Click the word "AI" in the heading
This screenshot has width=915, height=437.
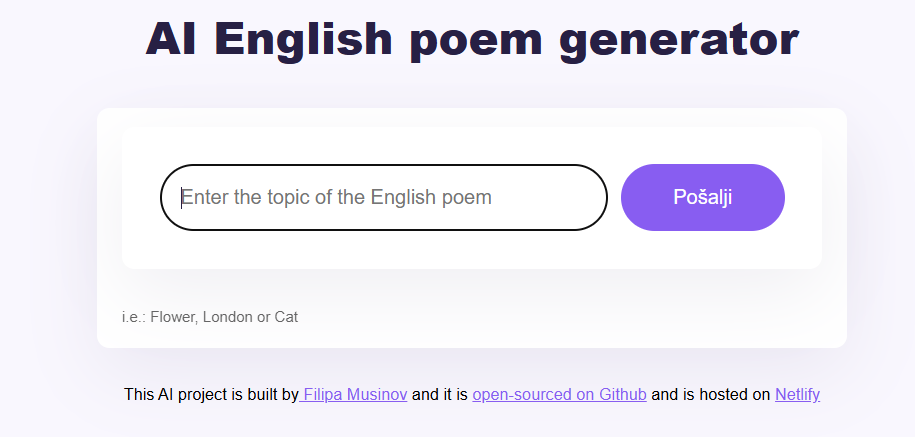pos(171,40)
